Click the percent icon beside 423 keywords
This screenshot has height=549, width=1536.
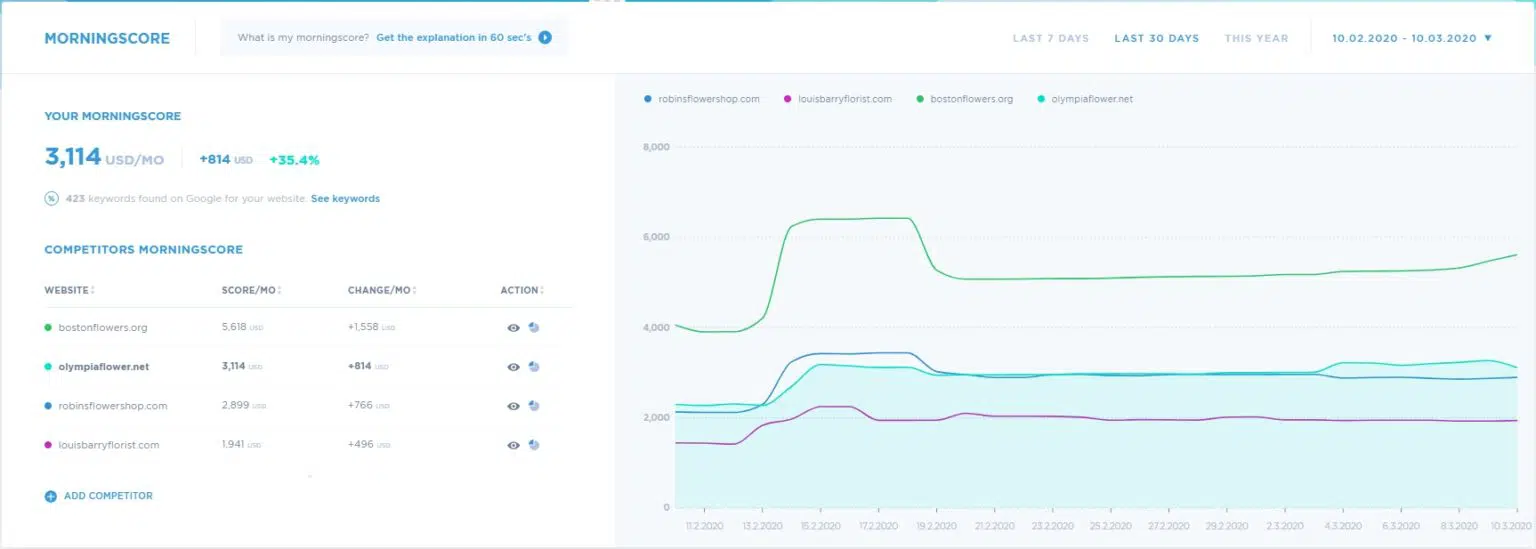coord(51,198)
